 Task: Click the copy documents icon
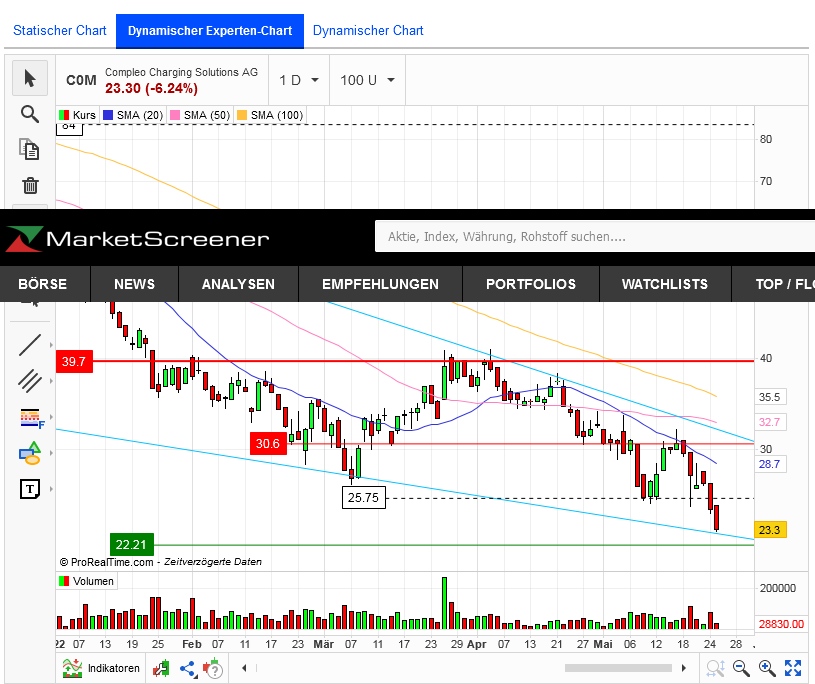point(30,149)
